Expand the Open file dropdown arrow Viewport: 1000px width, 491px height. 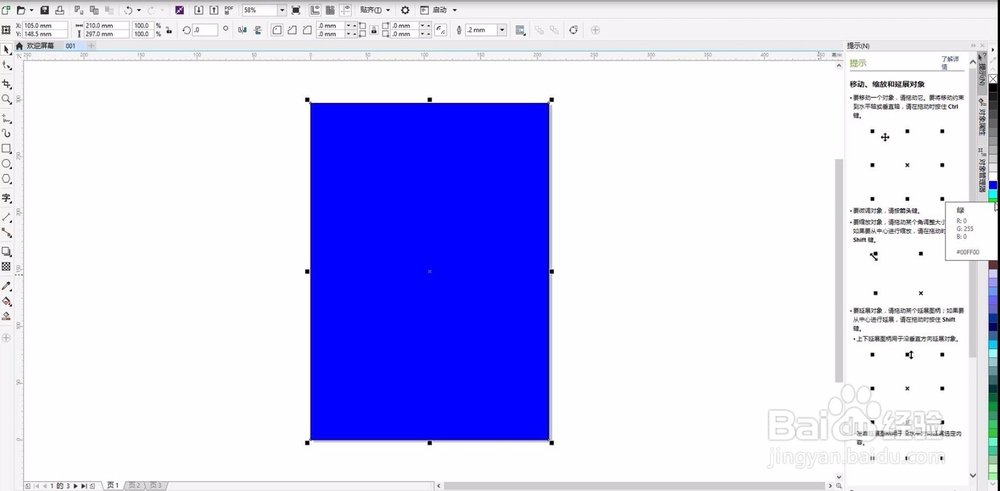[31, 10]
